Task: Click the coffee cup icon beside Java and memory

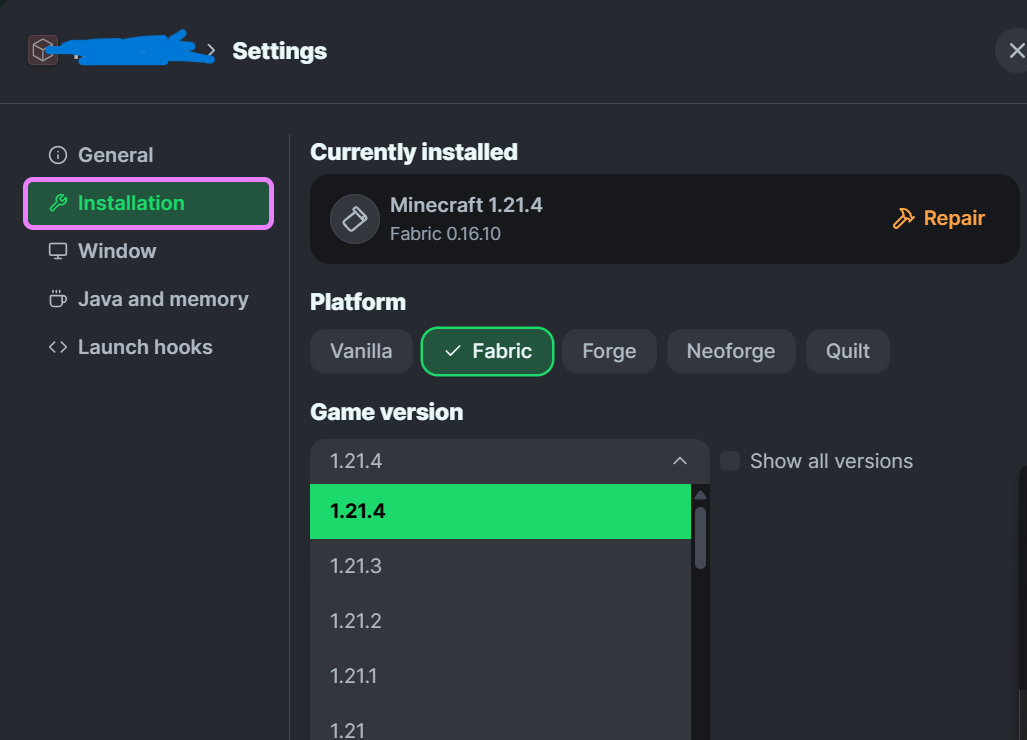Action: (x=58, y=299)
